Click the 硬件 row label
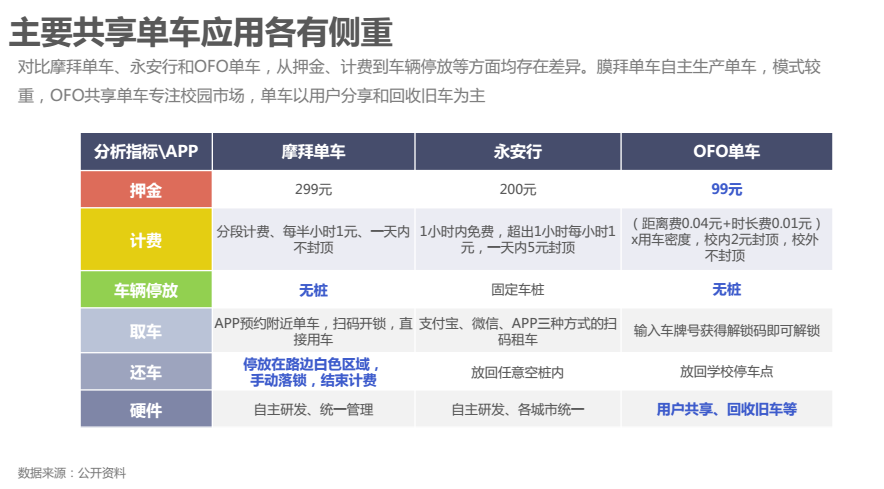Viewport: 884px width, 489px height. pyautogui.click(x=146, y=409)
